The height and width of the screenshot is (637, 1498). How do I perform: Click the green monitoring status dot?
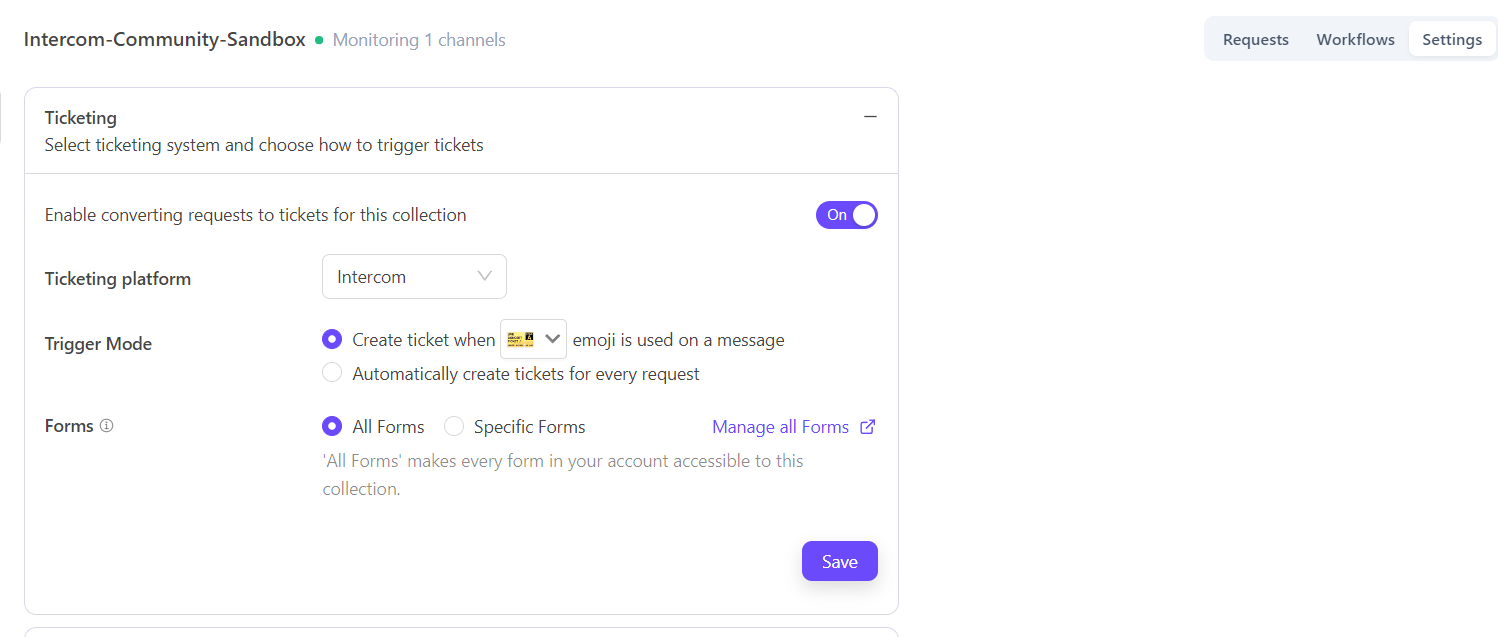tap(319, 40)
